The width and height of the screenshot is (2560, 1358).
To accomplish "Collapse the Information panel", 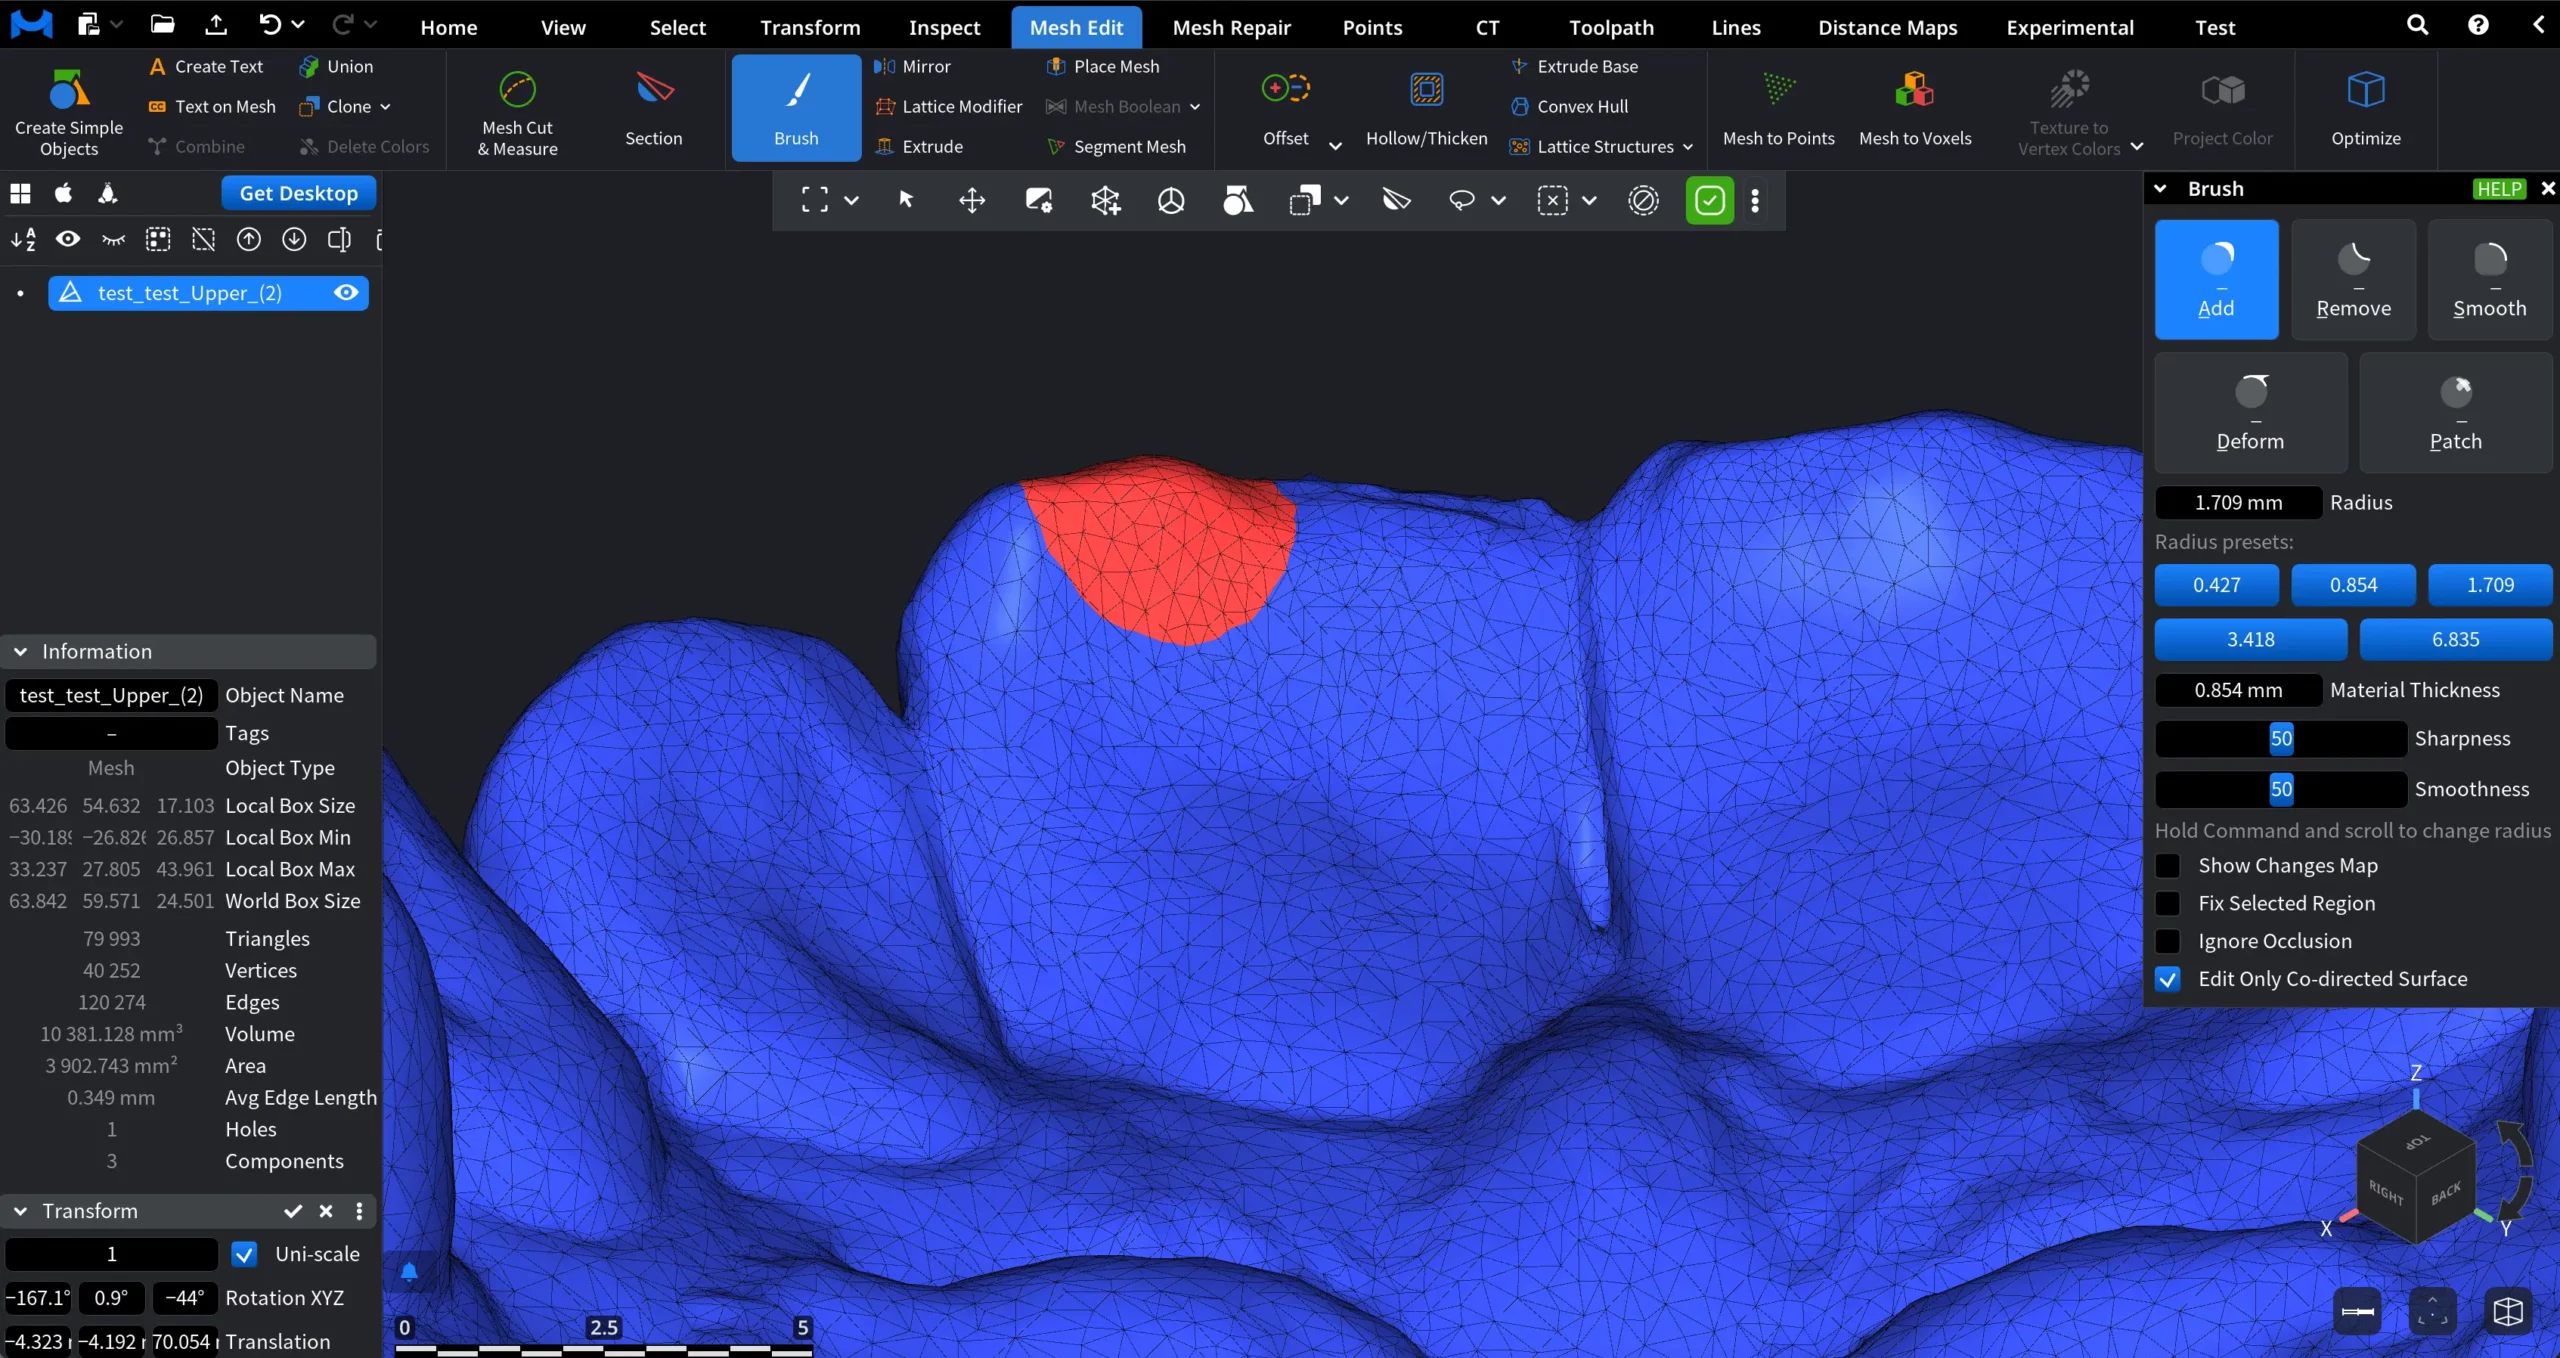I will 20,651.
